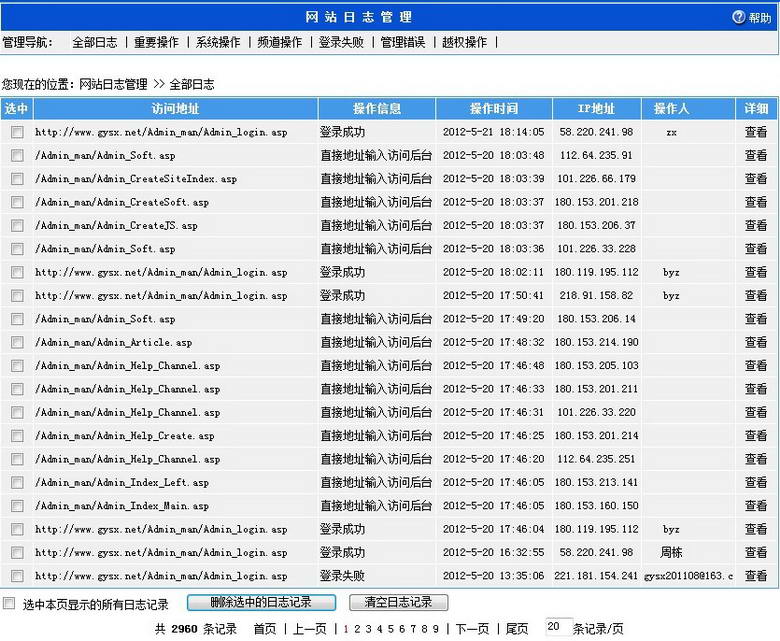This screenshot has height=641, width=780.
Task: View details of the 周栋 operator row
Action: coord(756,553)
